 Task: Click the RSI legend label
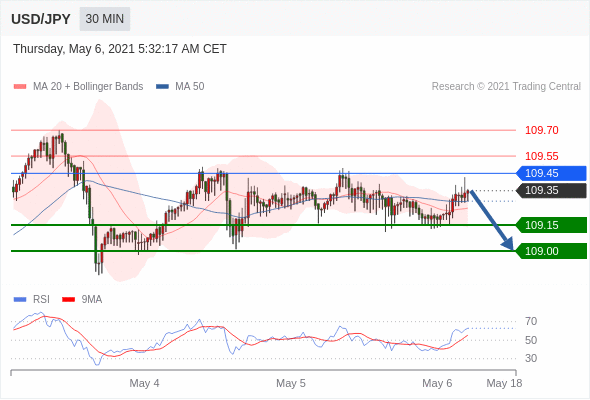[41, 300]
